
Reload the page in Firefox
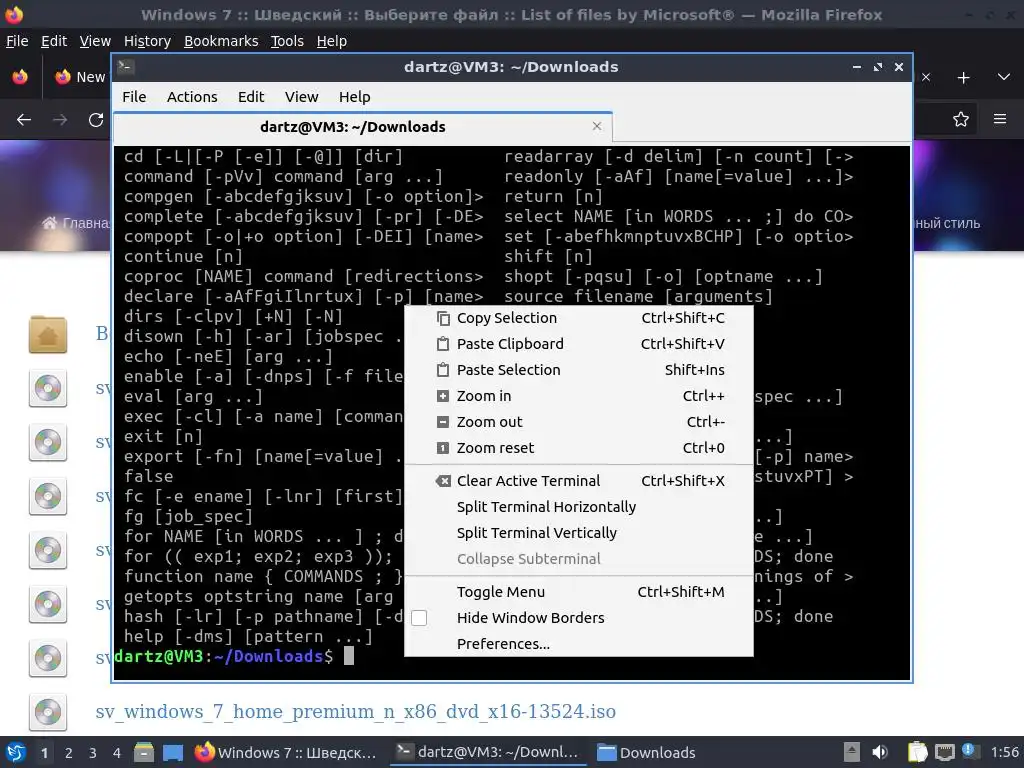pyautogui.click(x=96, y=120)
